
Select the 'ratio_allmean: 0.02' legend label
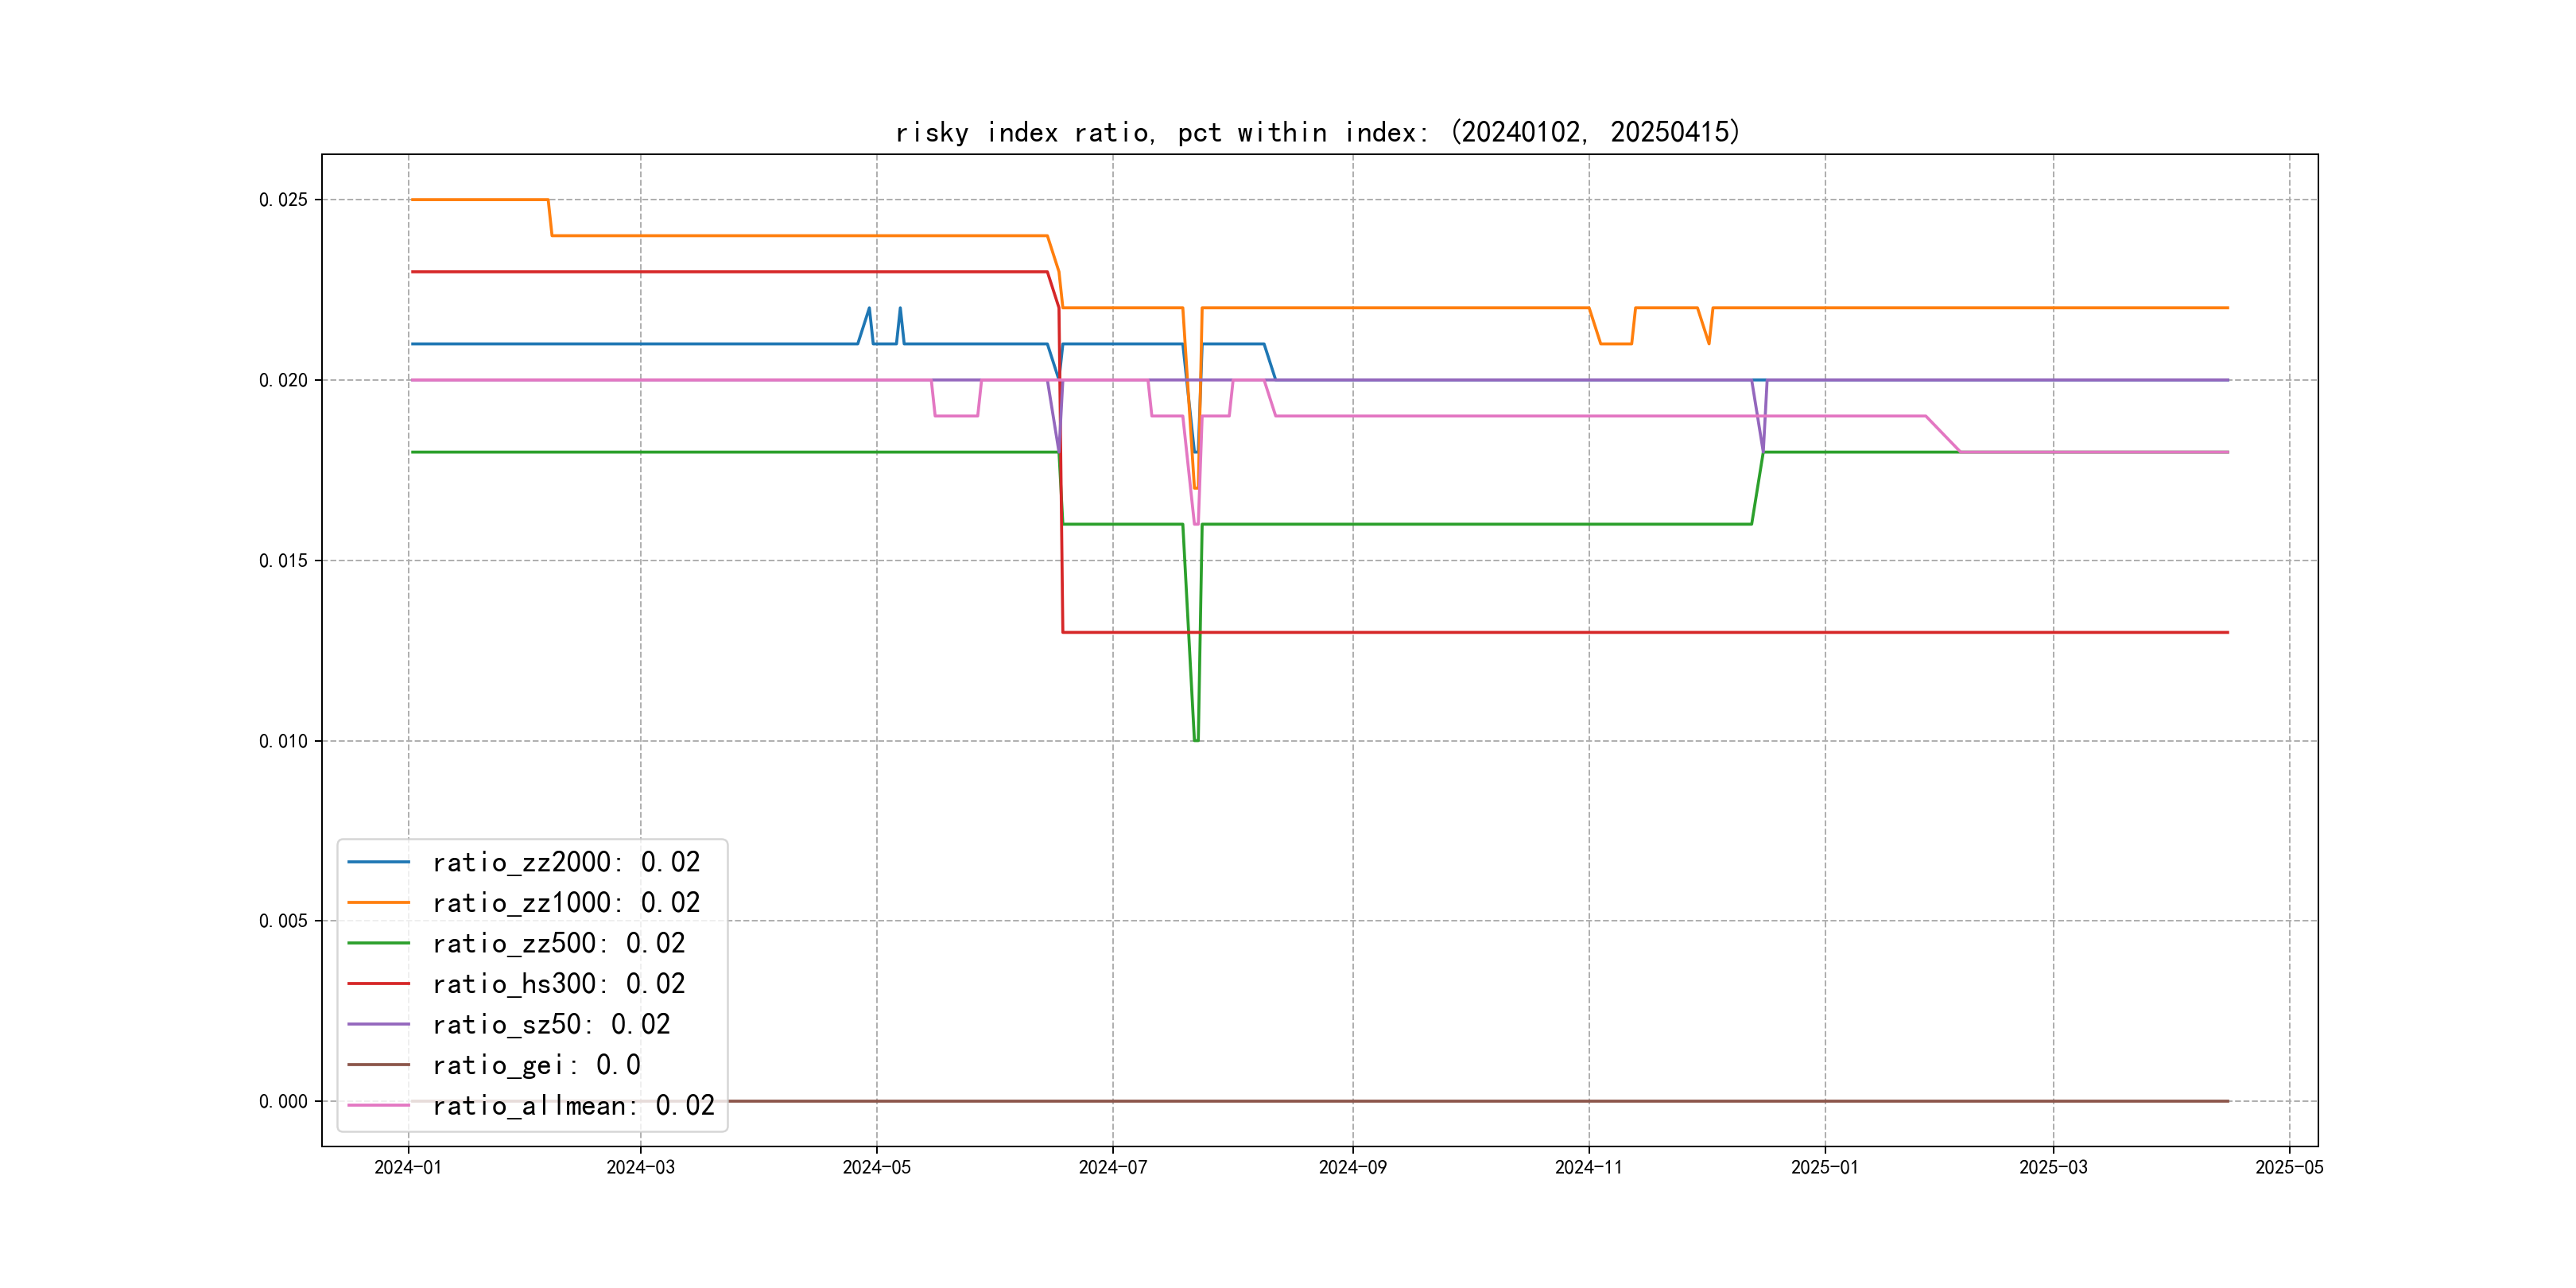[x=573, y=1105]
